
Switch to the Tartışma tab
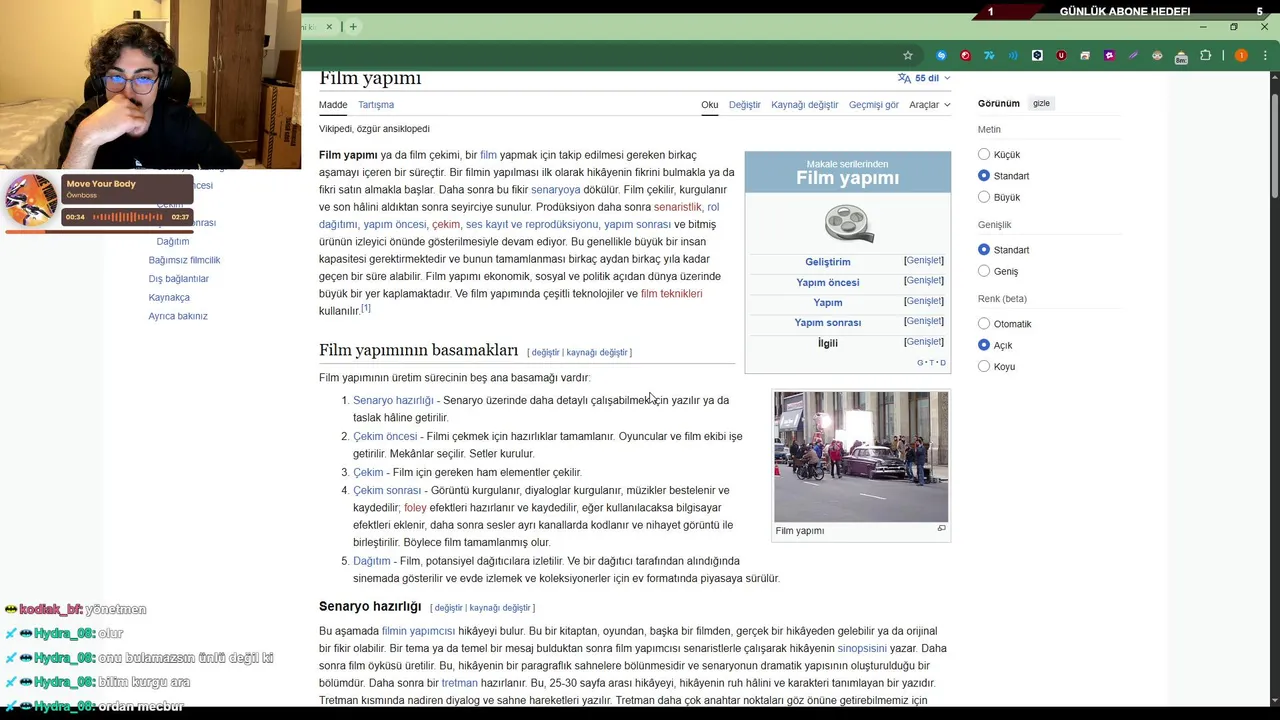coord(376,104)
